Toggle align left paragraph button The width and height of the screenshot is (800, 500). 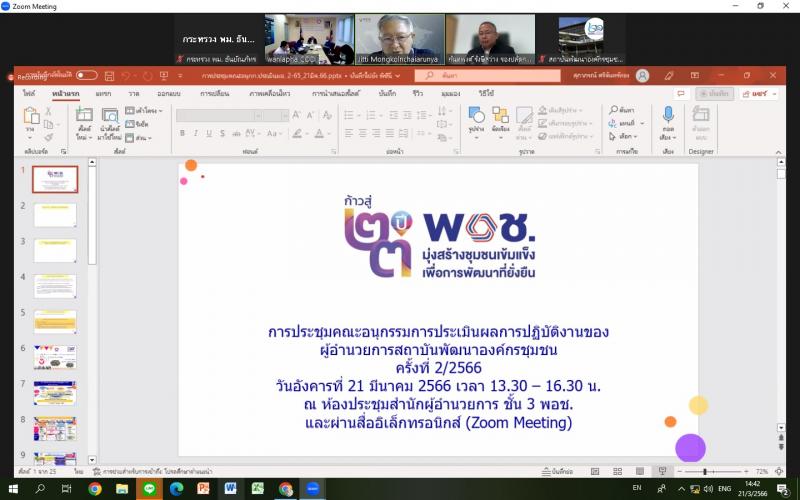(x=349, y=134)
